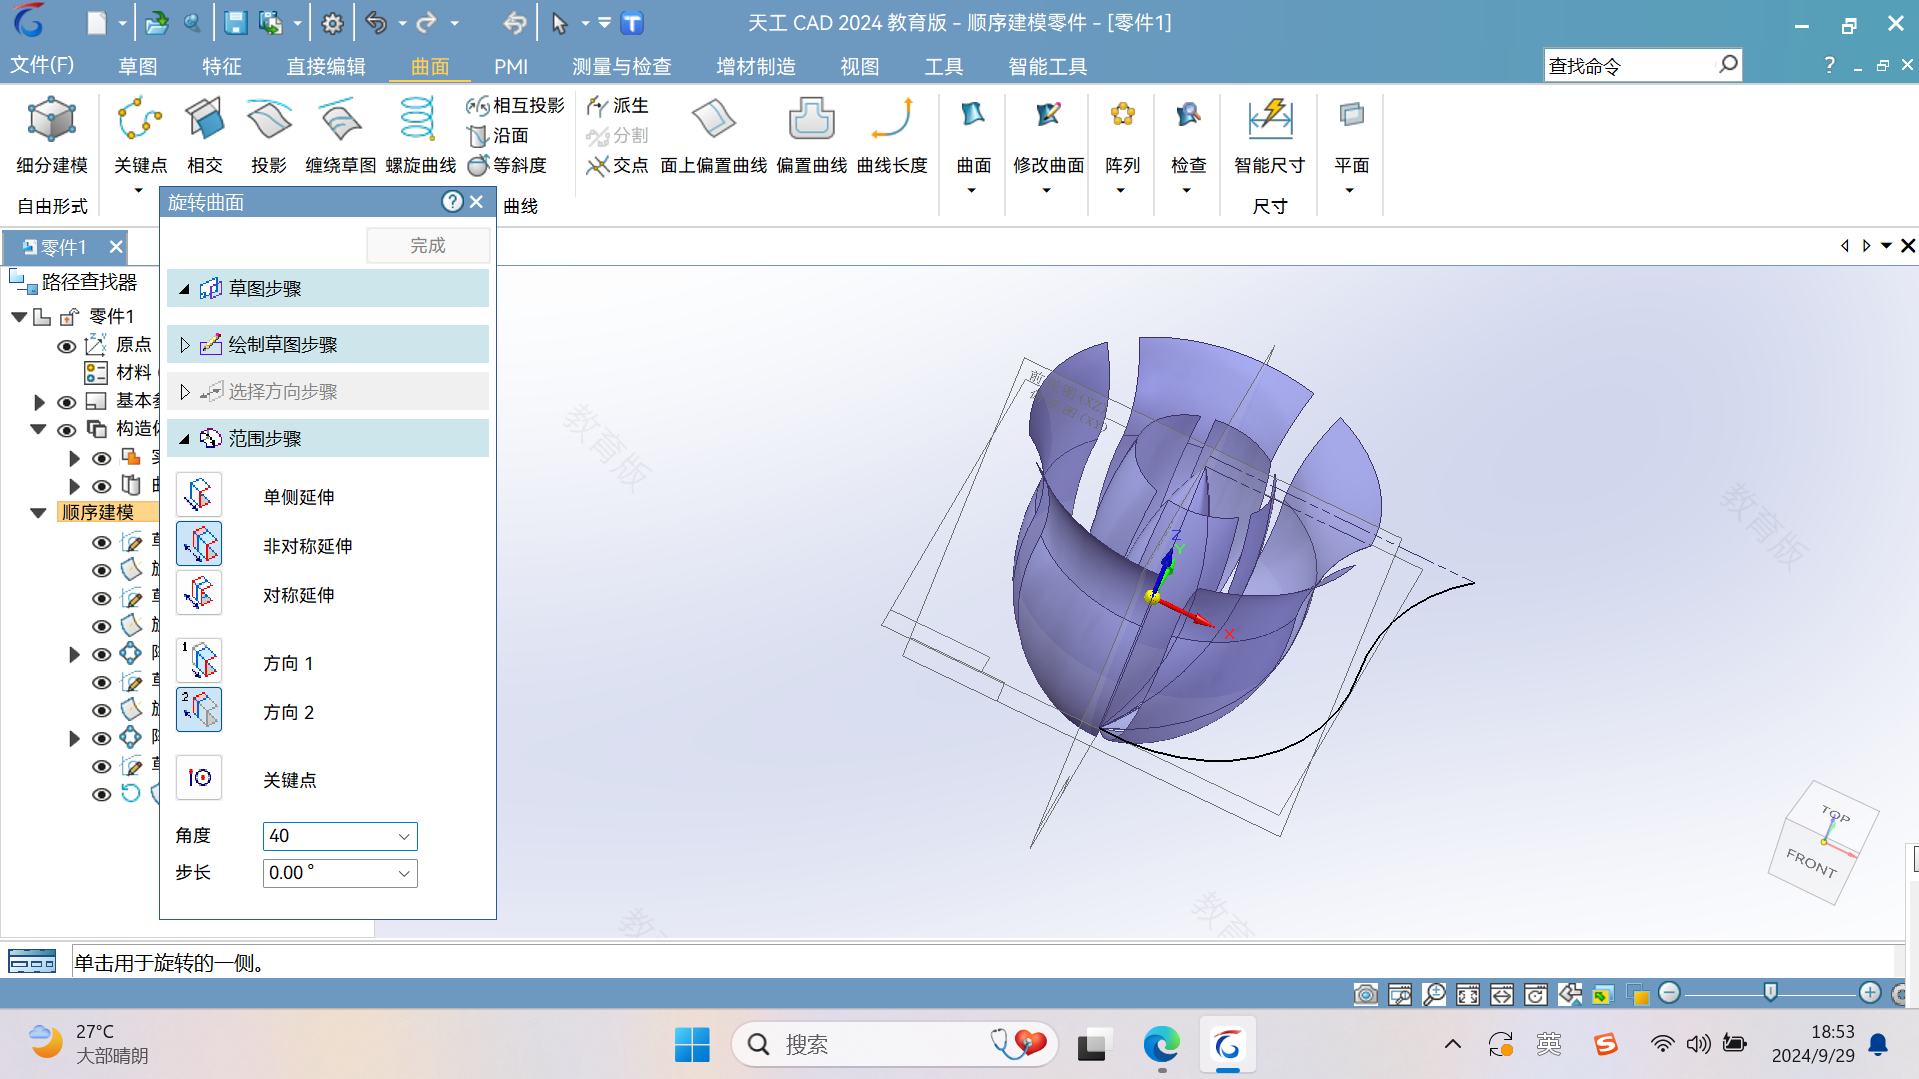This screenshot has height=1079, width=1919.
Task: Close the 零件1 document tab
Action: (x=116, y=247)
